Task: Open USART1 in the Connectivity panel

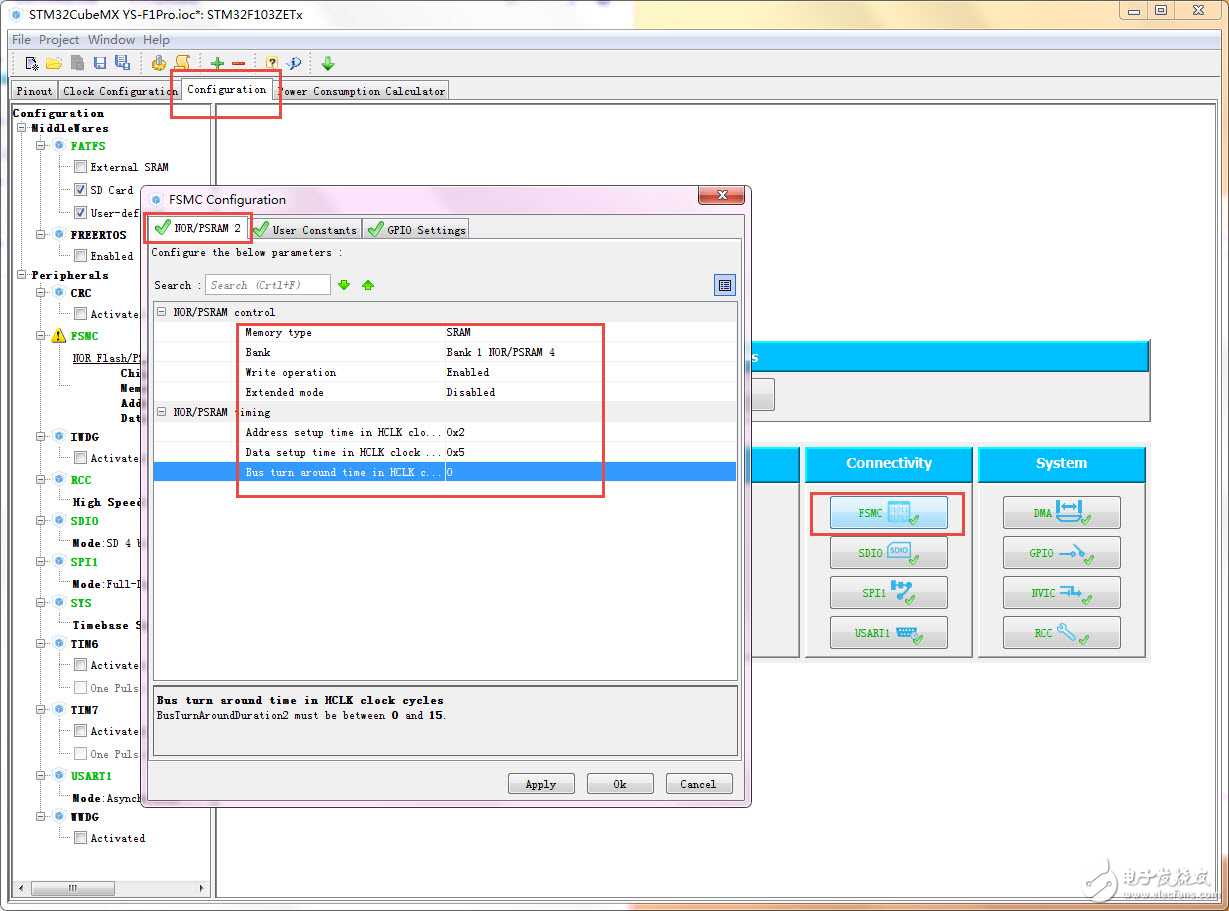Action: coord(888,633)
